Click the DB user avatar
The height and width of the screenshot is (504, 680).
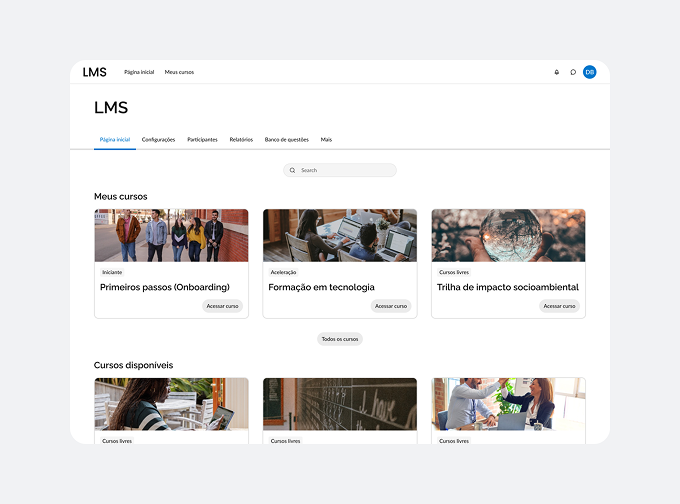click(x=590, y=72)
